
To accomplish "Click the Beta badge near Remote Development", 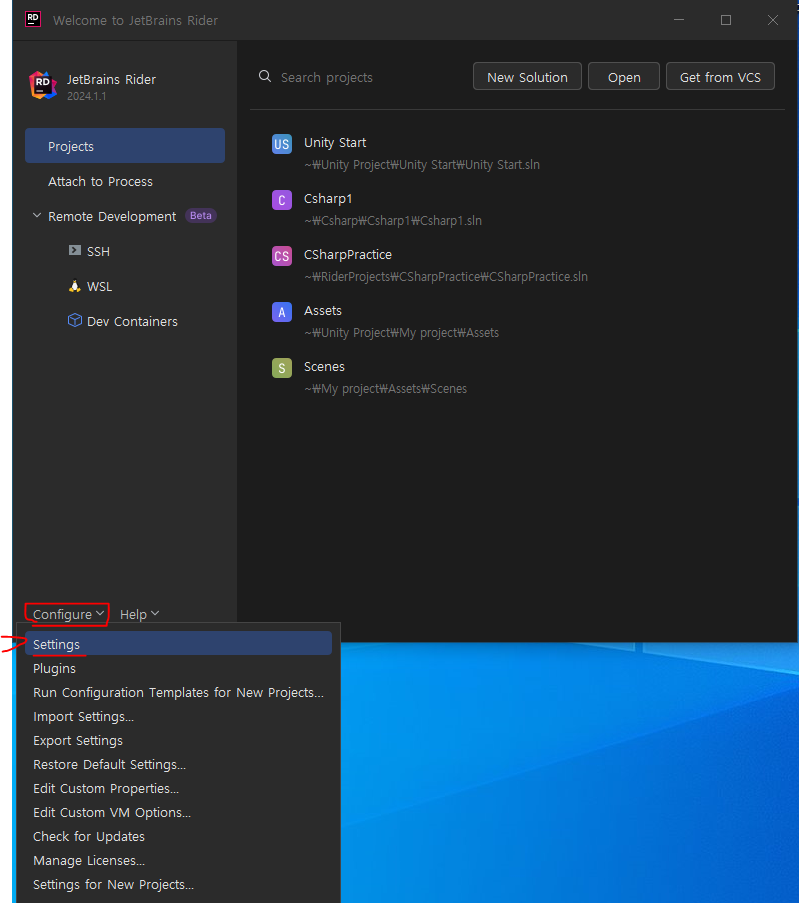I will click(200, 215).
